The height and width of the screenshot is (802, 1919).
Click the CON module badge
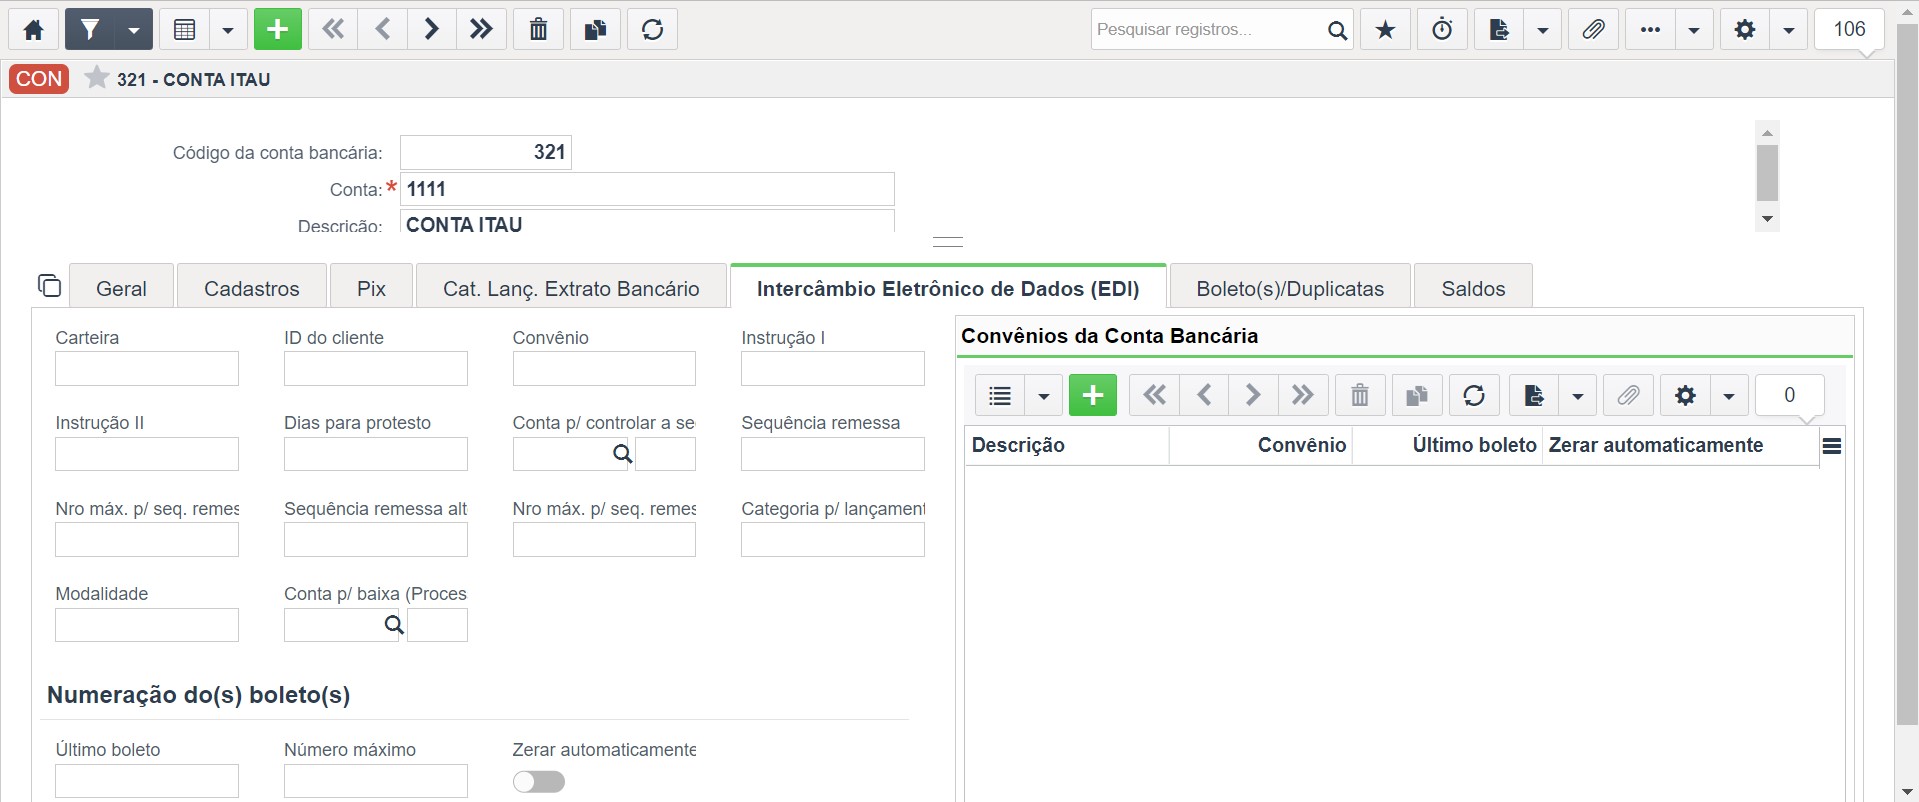(39, 79)
